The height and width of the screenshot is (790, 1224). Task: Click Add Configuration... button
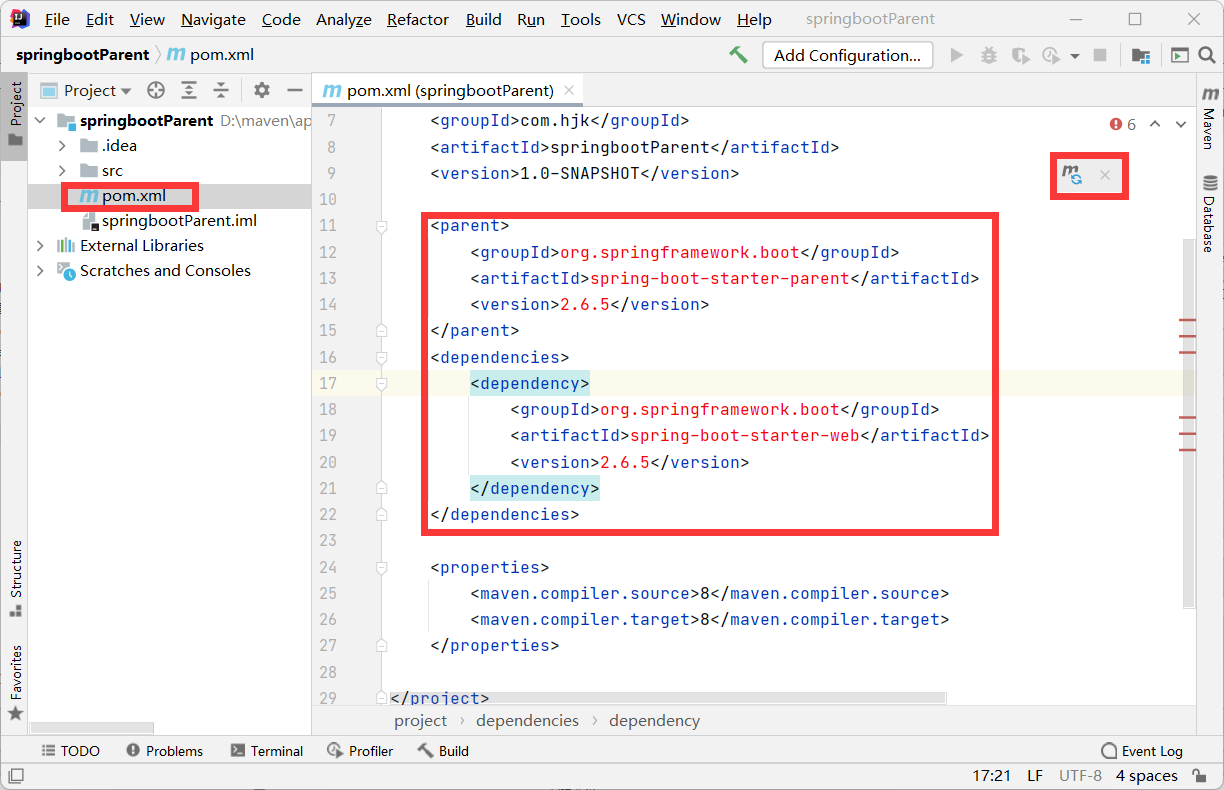pyautogui.click(x=847, y=55)
